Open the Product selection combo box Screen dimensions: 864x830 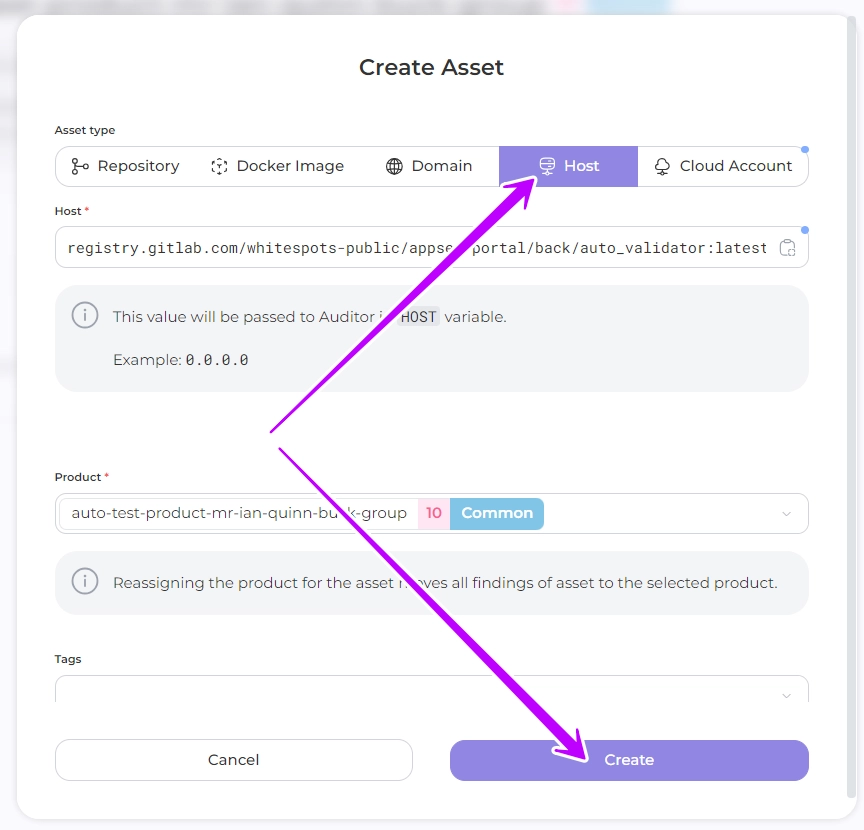pyautogui.click(x=660, y=514)
